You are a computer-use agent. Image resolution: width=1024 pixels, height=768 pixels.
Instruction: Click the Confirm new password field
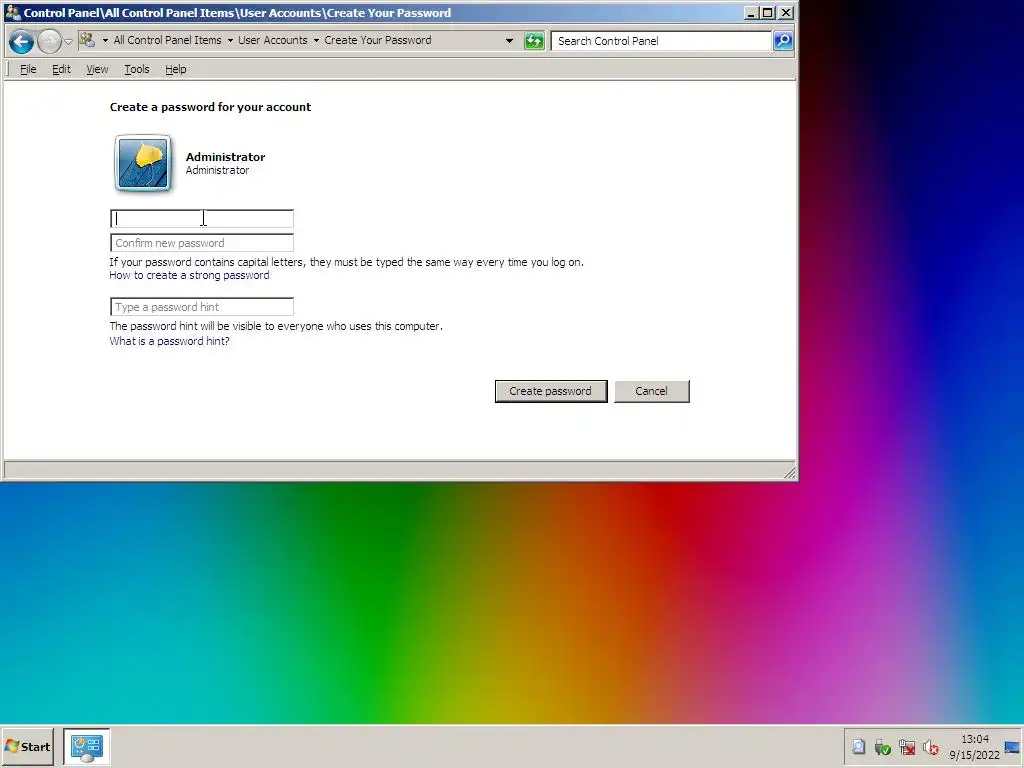[202, 243]
